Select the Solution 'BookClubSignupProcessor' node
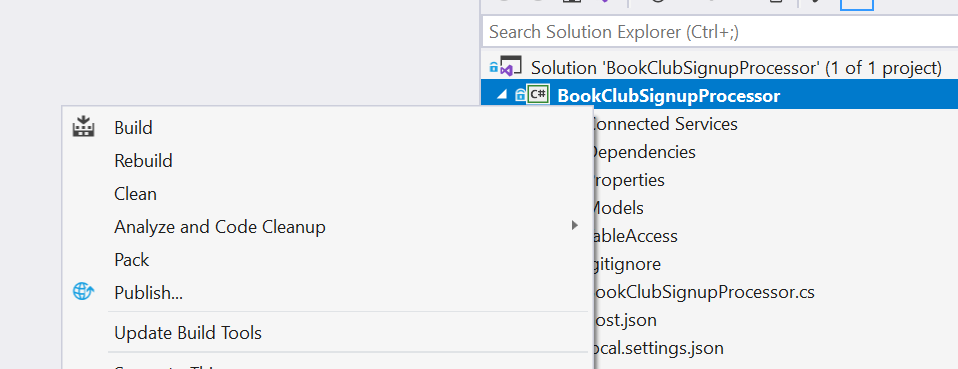Image resolution: width=958 pixels, height=369 pixels. (x=736, y=68)
